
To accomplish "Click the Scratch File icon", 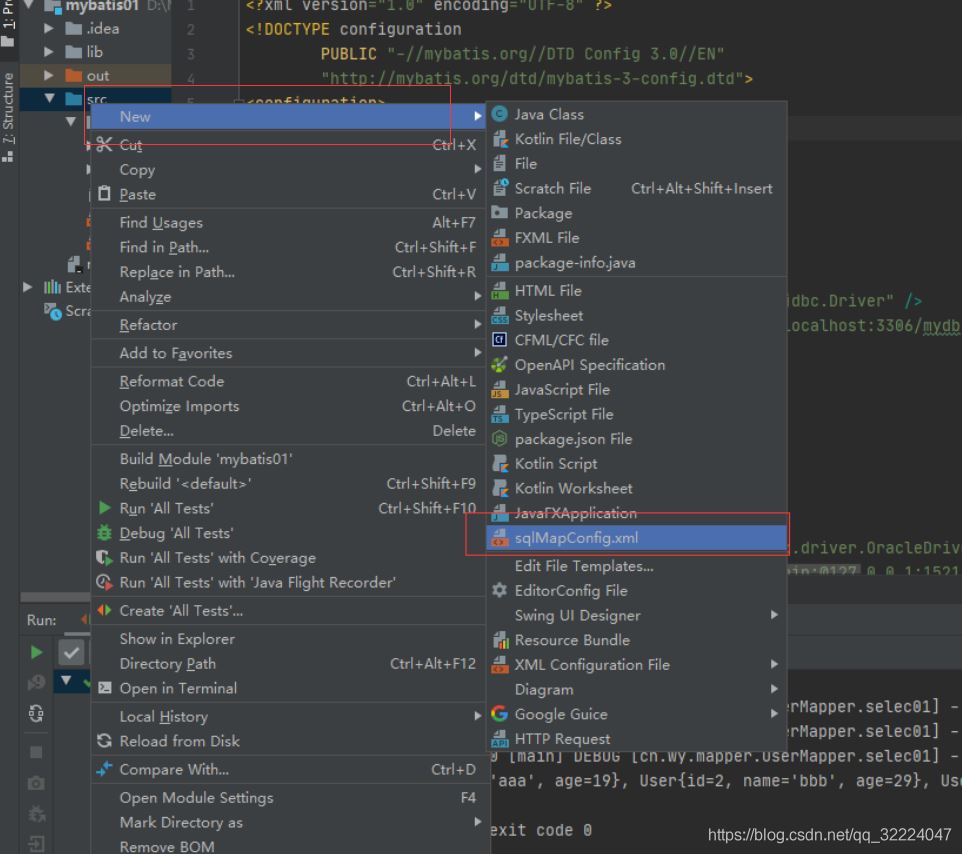I will pyautogui.click(x=500, y=188).
